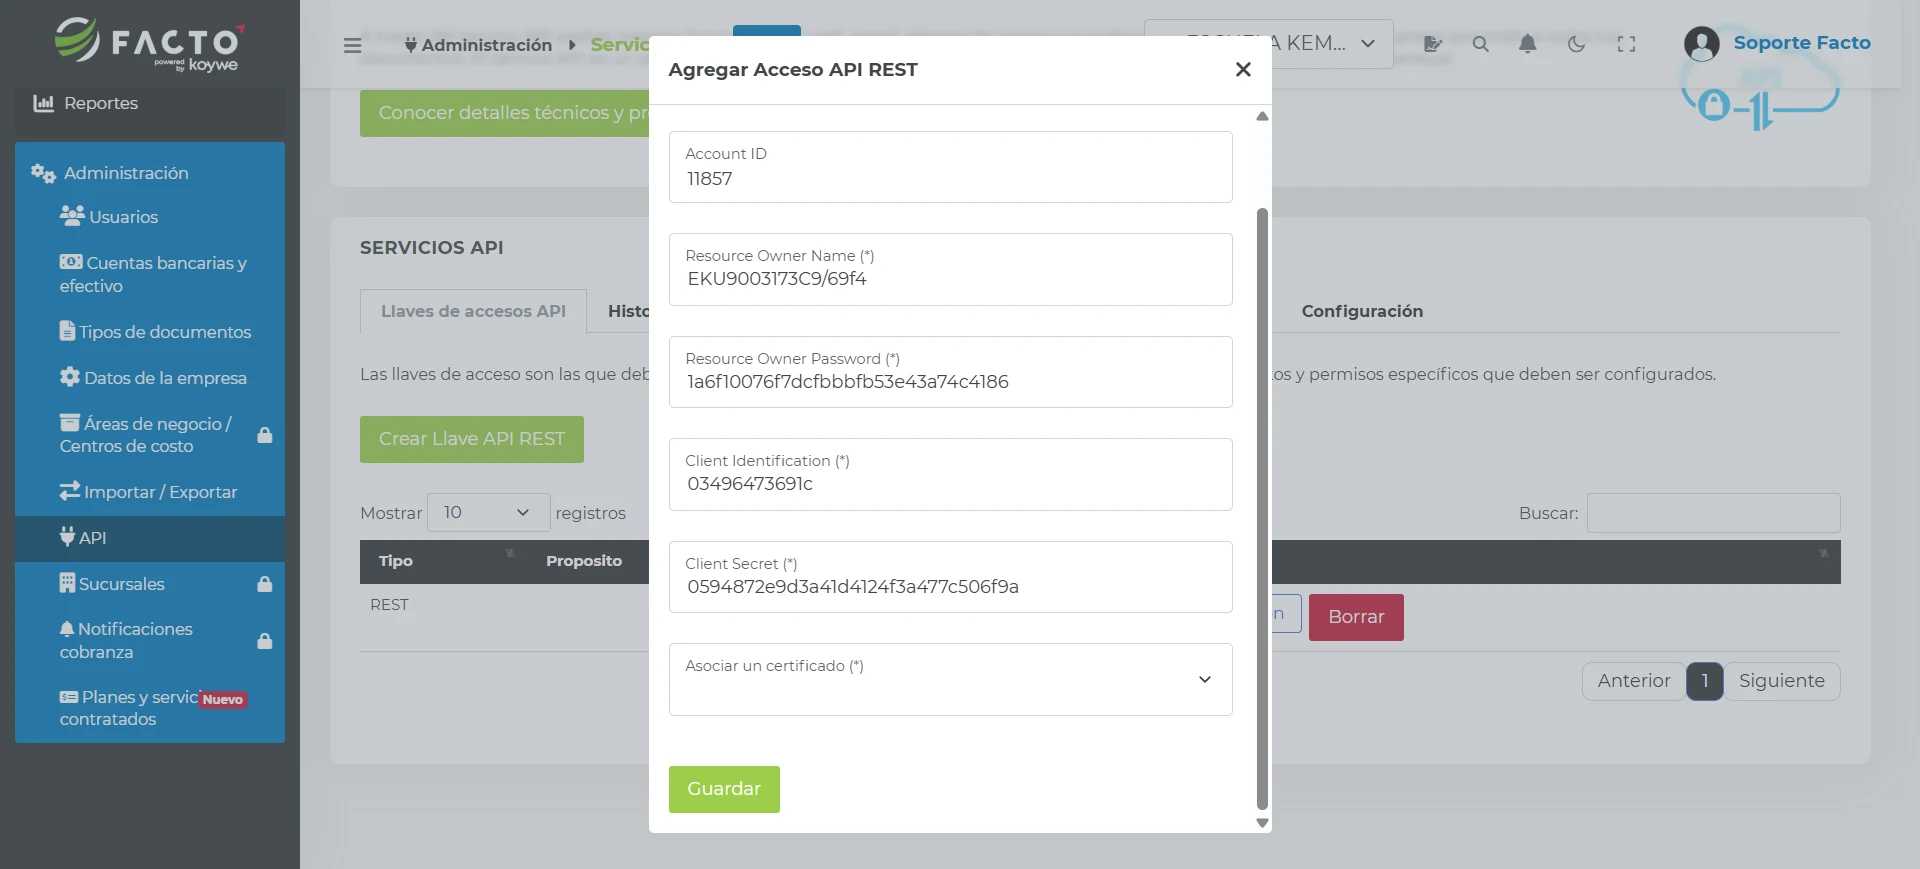Click the Account ID input field
The width and height of the screenshot is (1920, 869).
click(x=950, y=167)
